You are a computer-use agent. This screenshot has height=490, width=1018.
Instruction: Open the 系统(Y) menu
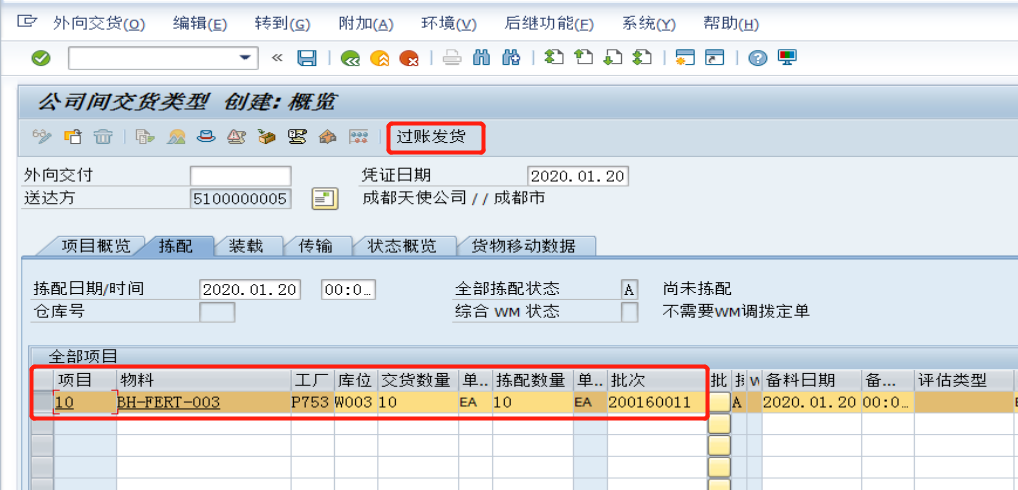[x=649, y=24]
